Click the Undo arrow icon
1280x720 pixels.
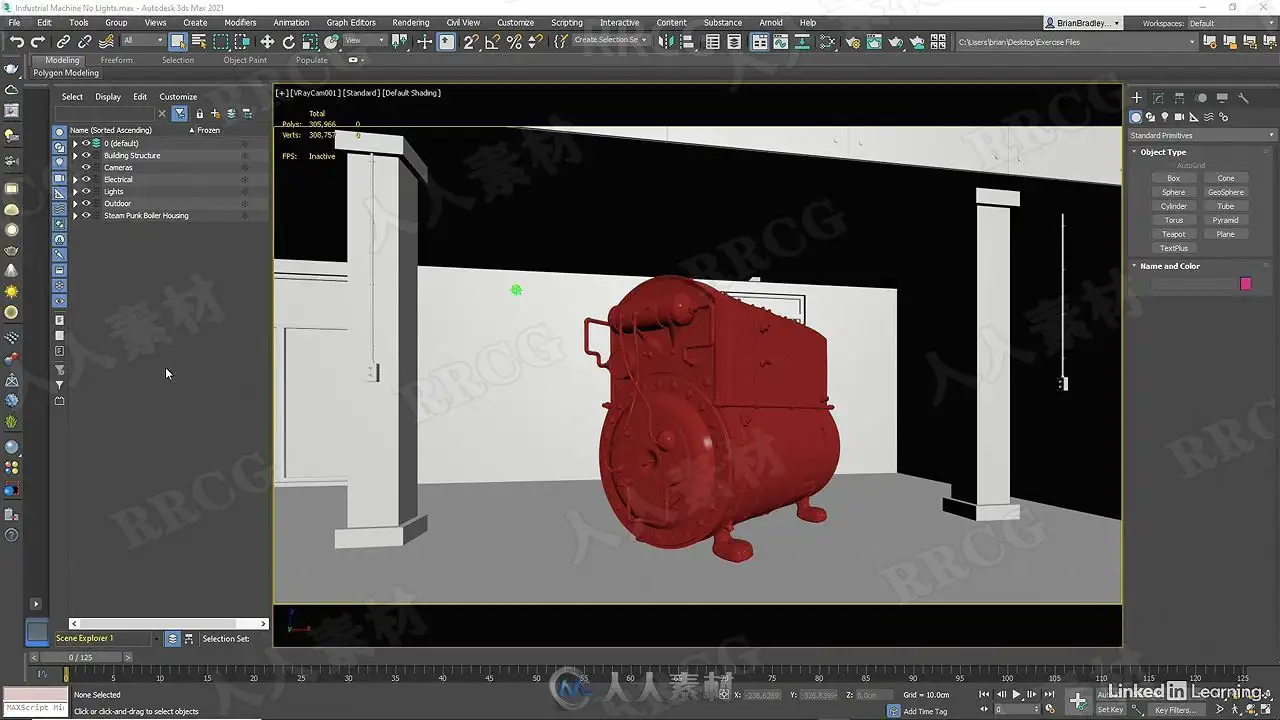tap(17, 41)
